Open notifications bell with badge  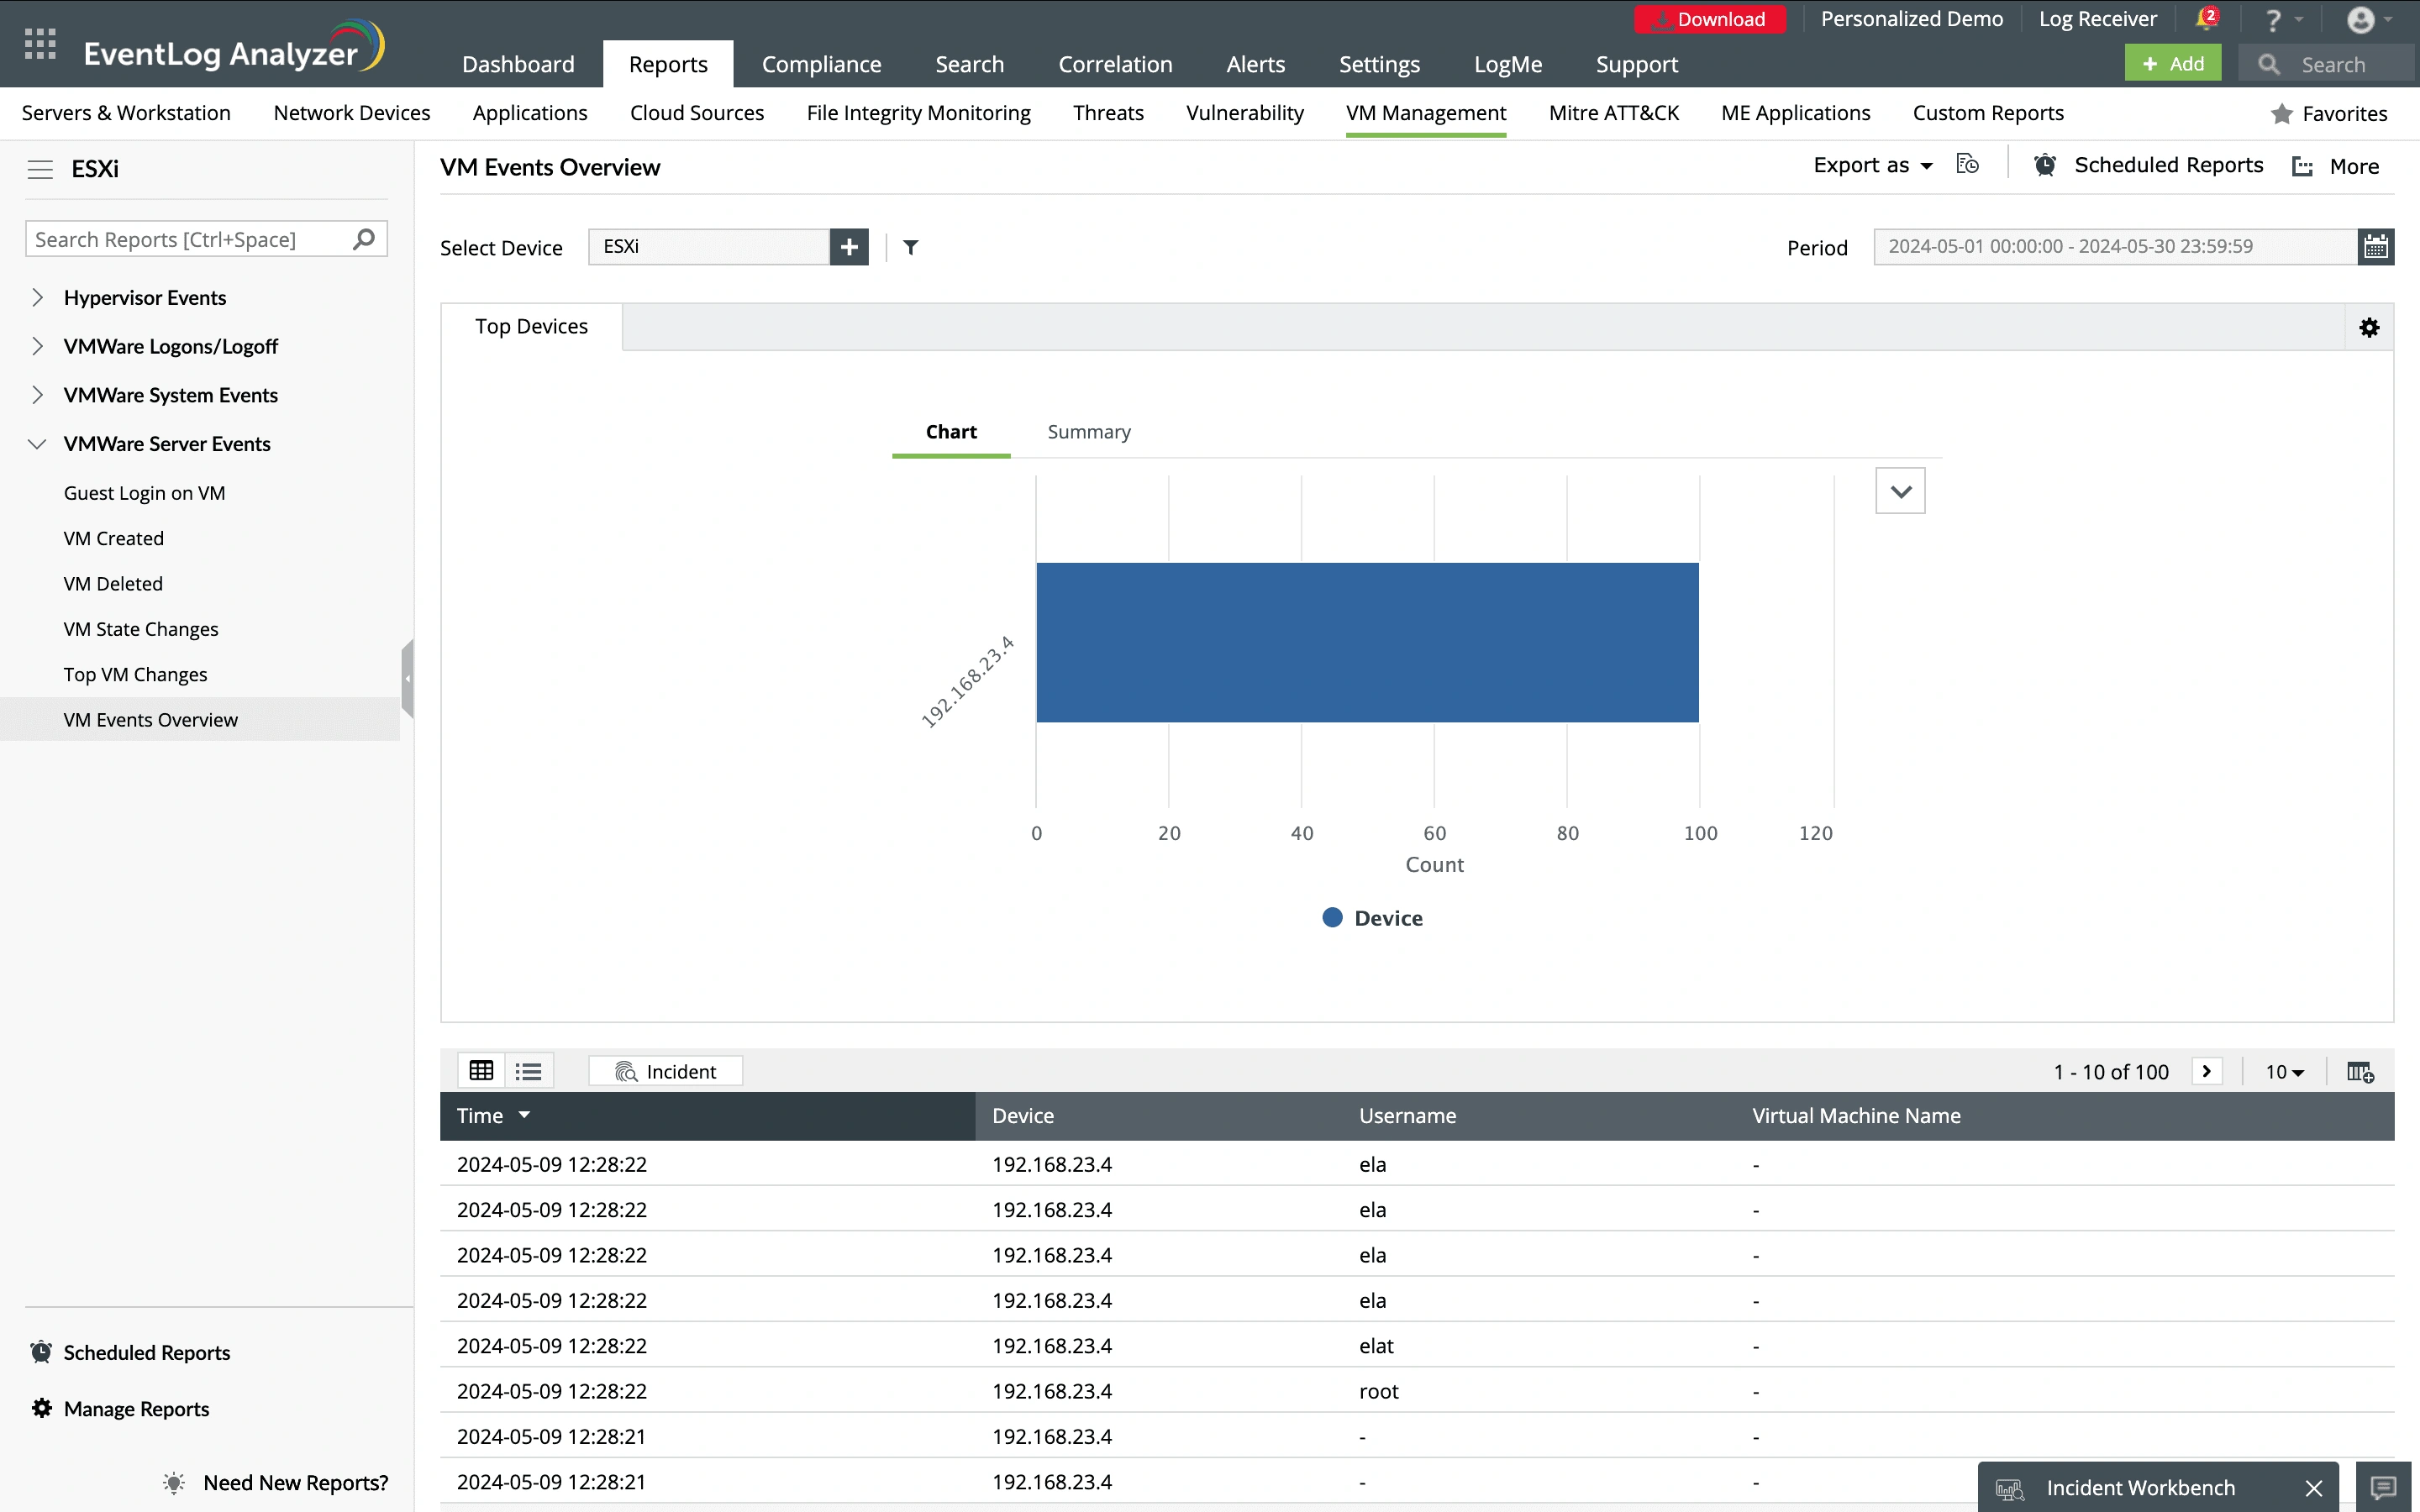tap(2206, 19)
